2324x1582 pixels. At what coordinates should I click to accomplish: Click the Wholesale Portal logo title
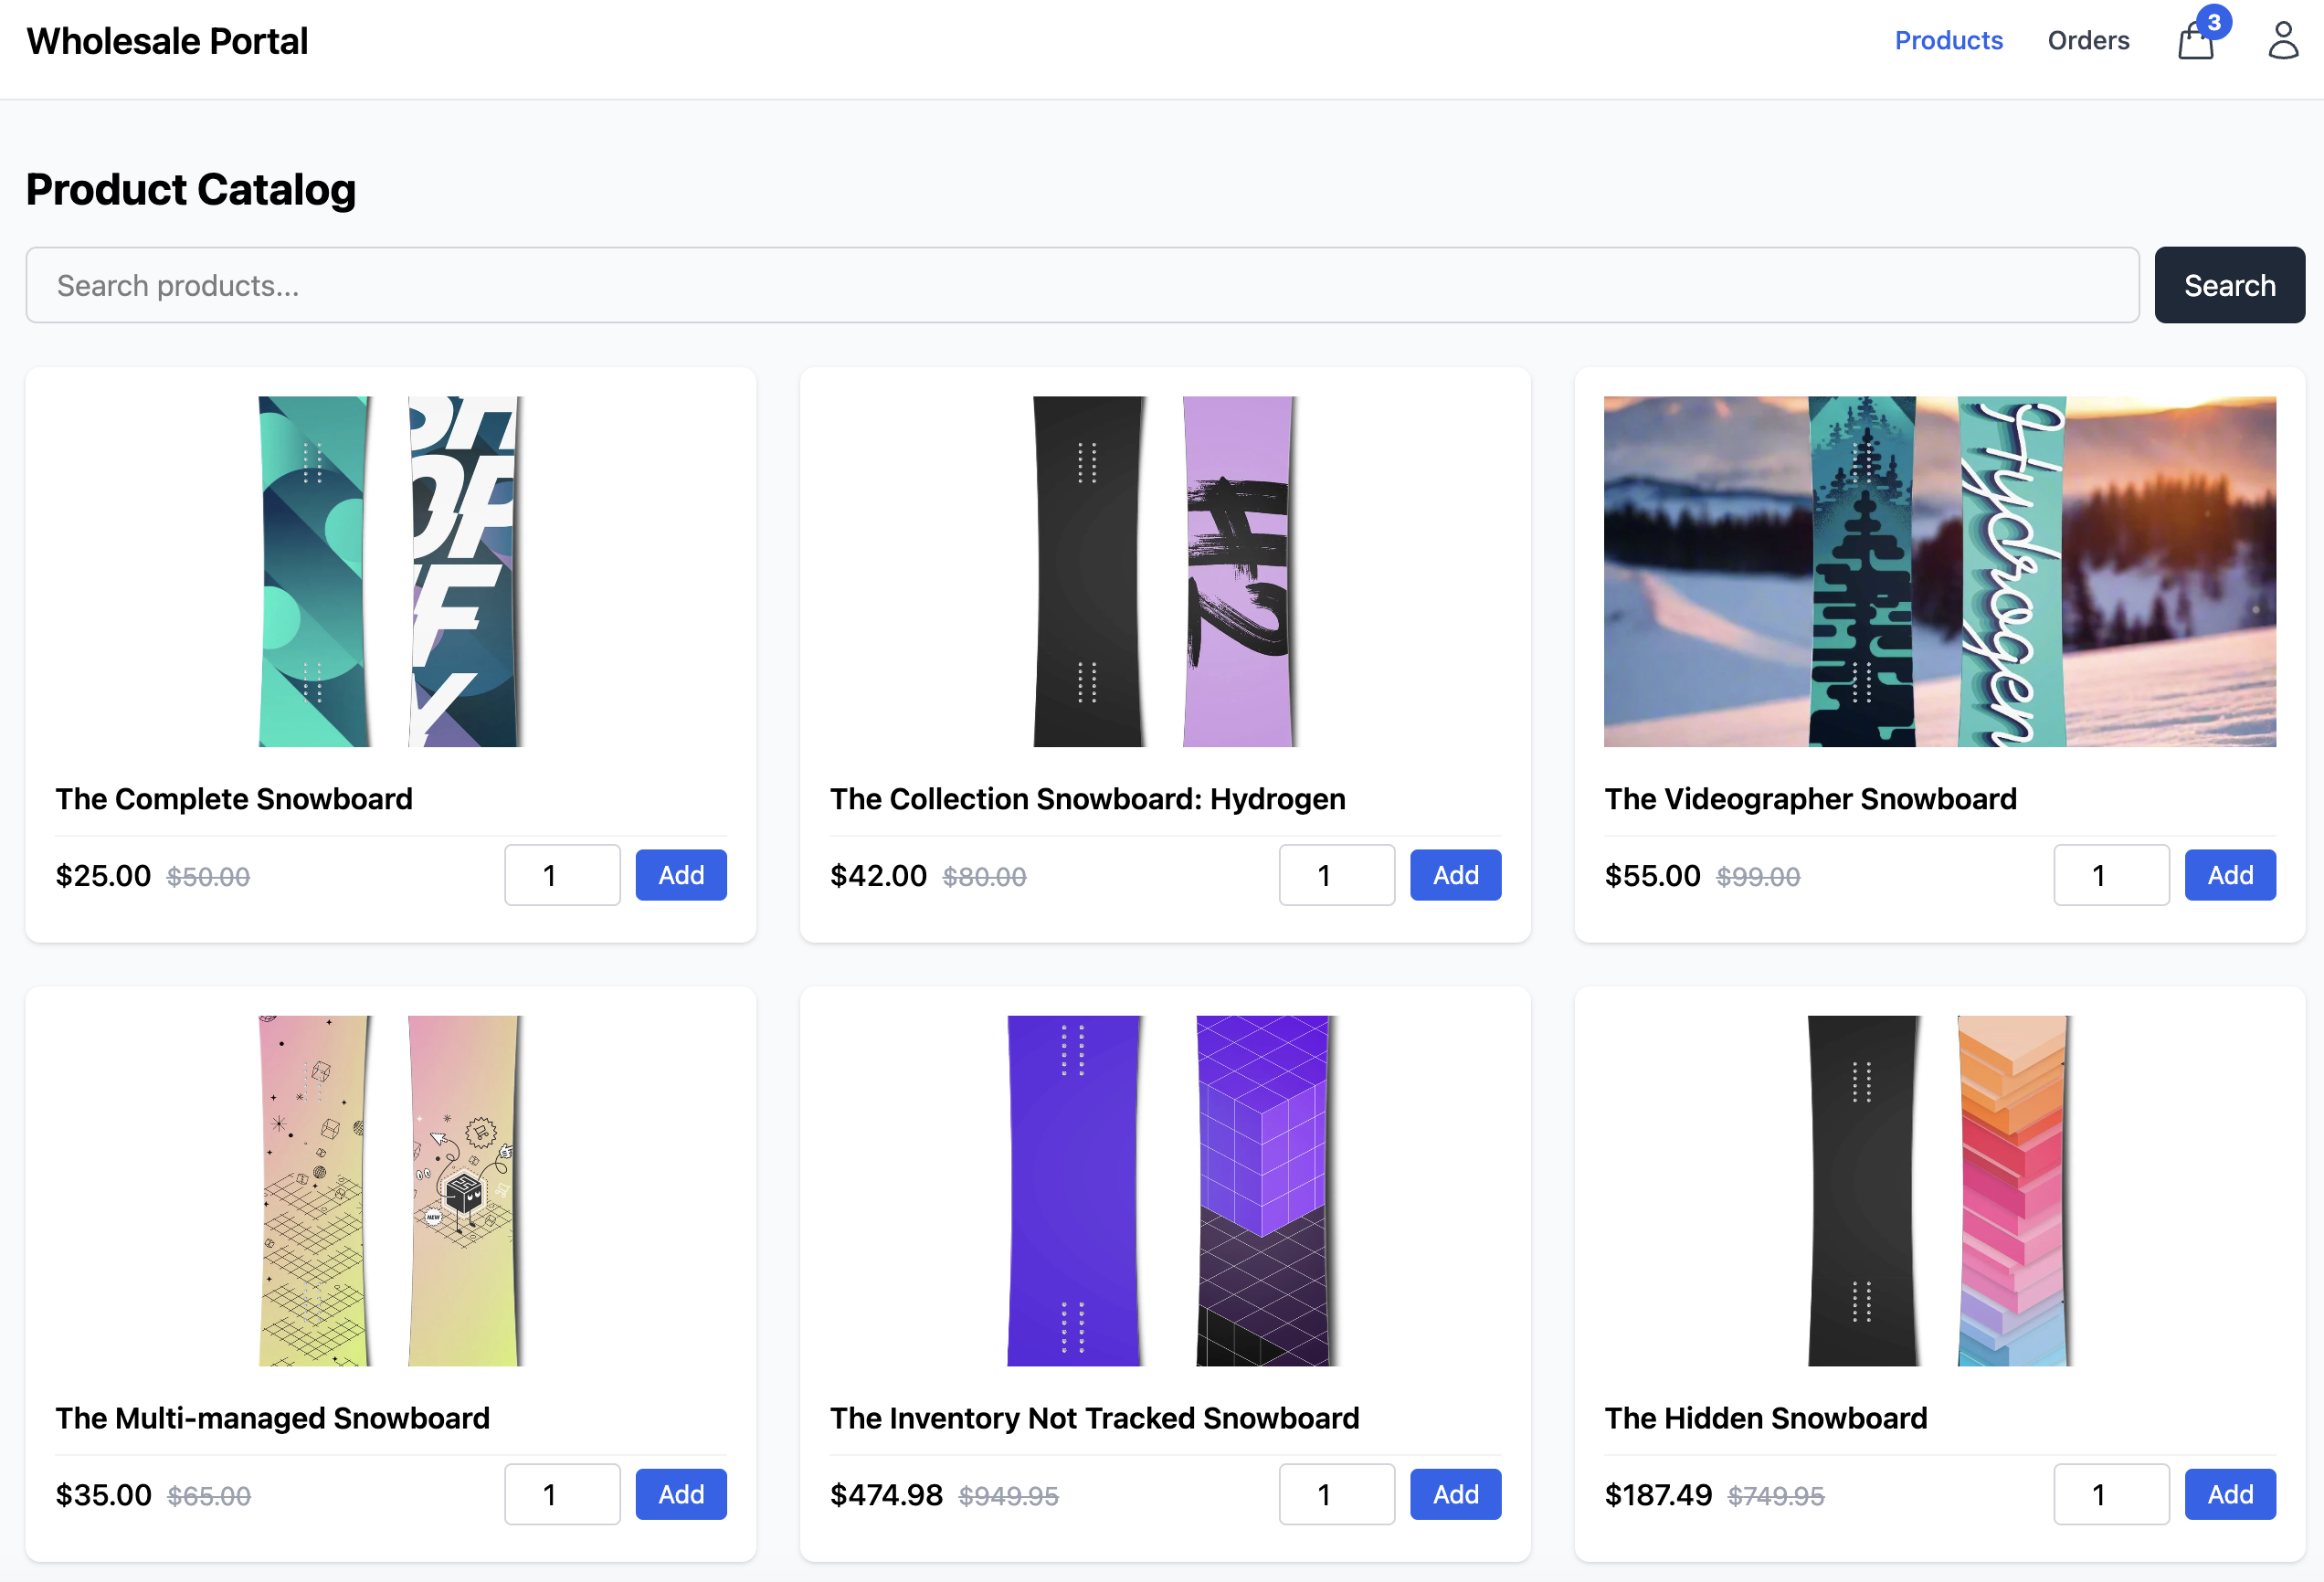(x=167, y=41)
